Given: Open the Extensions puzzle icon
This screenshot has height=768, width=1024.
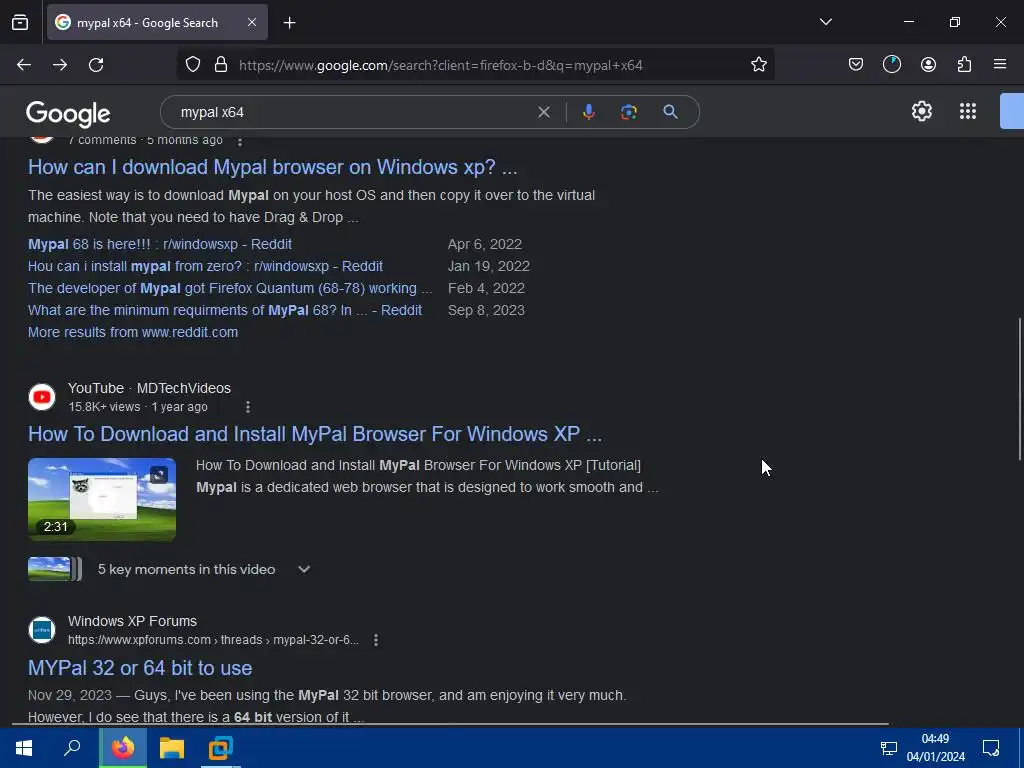Looking at the screenshot, I should (x=964, y=64).
